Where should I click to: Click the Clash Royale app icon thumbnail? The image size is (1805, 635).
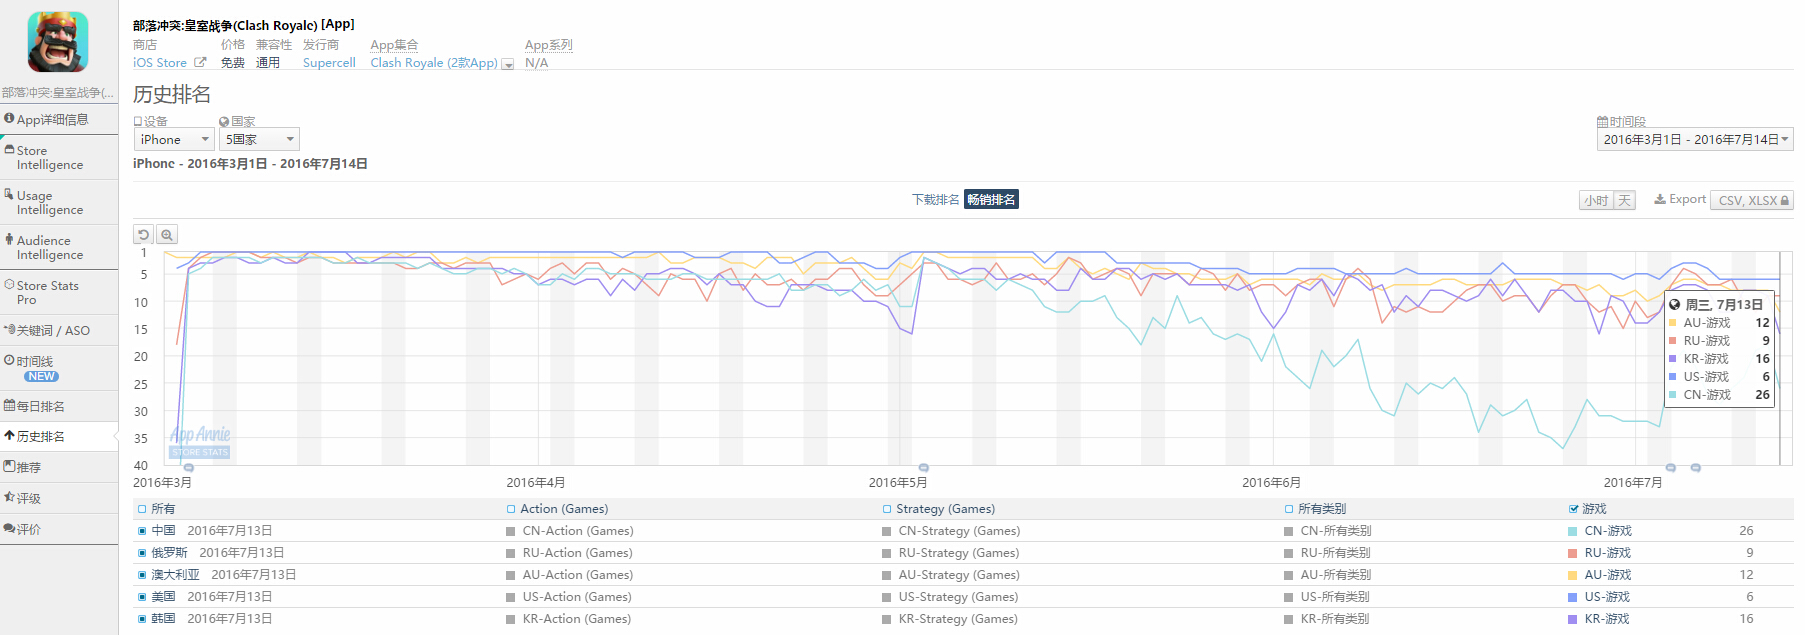58,42
